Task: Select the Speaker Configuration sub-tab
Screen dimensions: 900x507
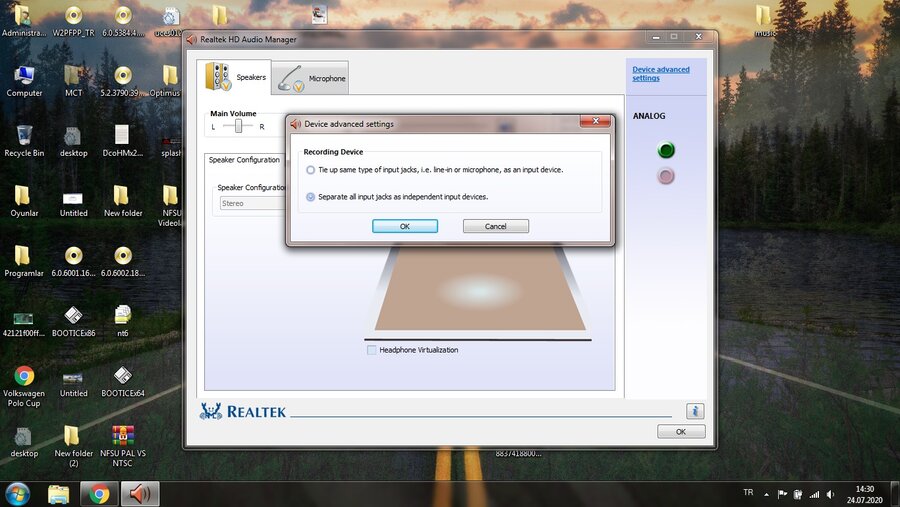Action: pos(245,160)
